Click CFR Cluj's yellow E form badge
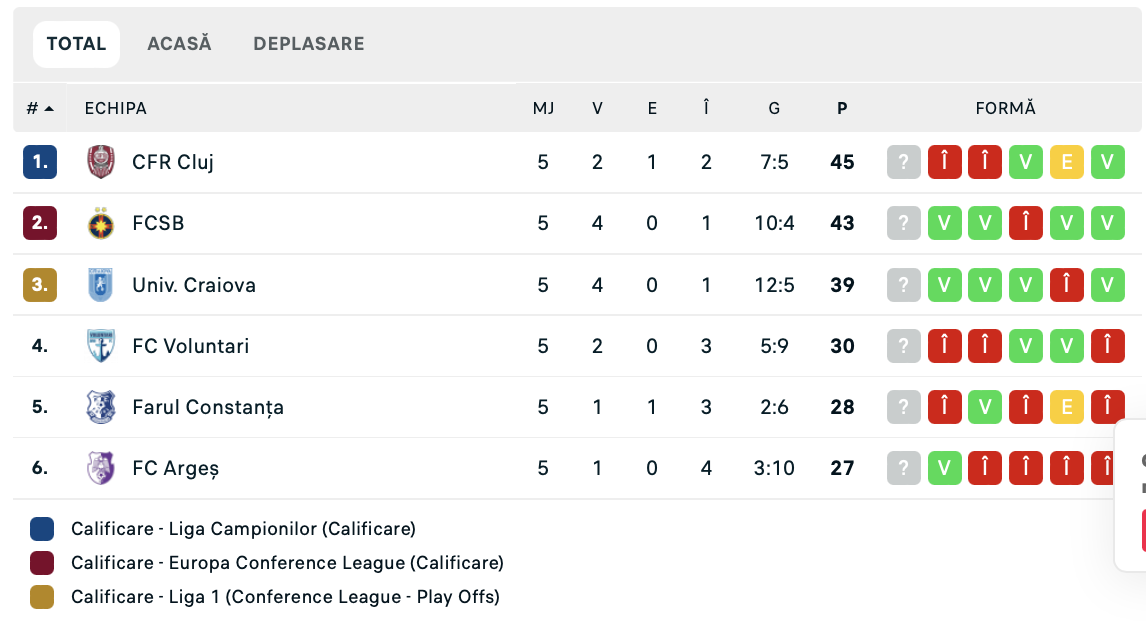Image resolution: width=1146 pixels, height=625 pixels. click(1066, 162)
